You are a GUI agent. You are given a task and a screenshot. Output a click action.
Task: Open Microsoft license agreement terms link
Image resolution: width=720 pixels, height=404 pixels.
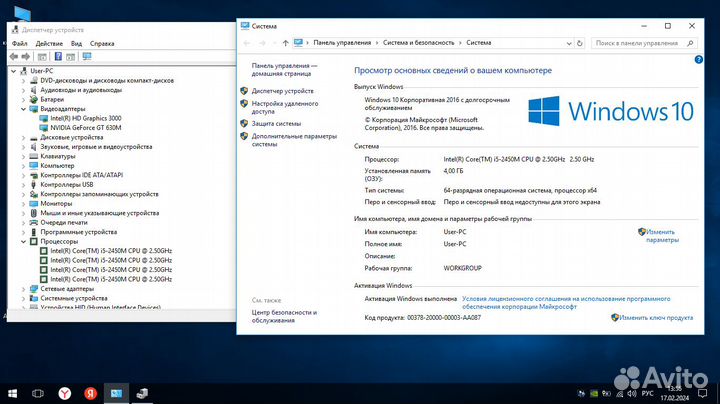[x=566, y=303]
